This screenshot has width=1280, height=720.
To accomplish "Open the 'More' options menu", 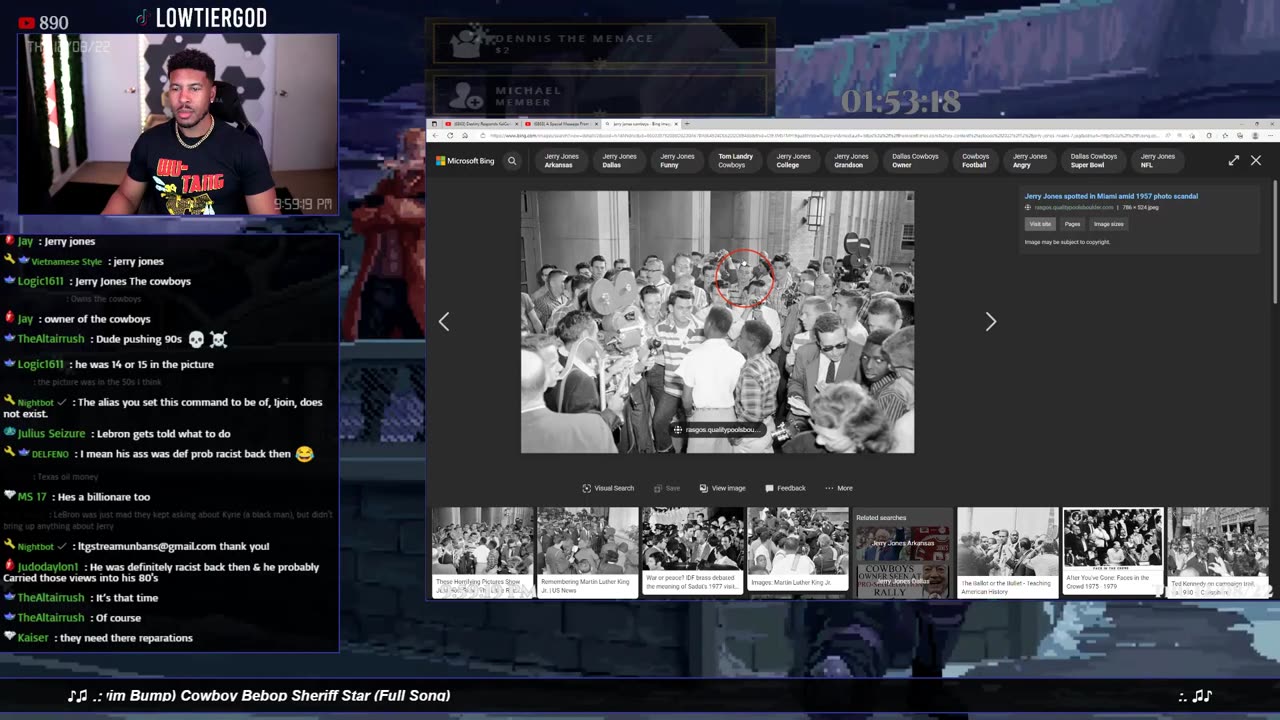I will click(x=839, y=488).
